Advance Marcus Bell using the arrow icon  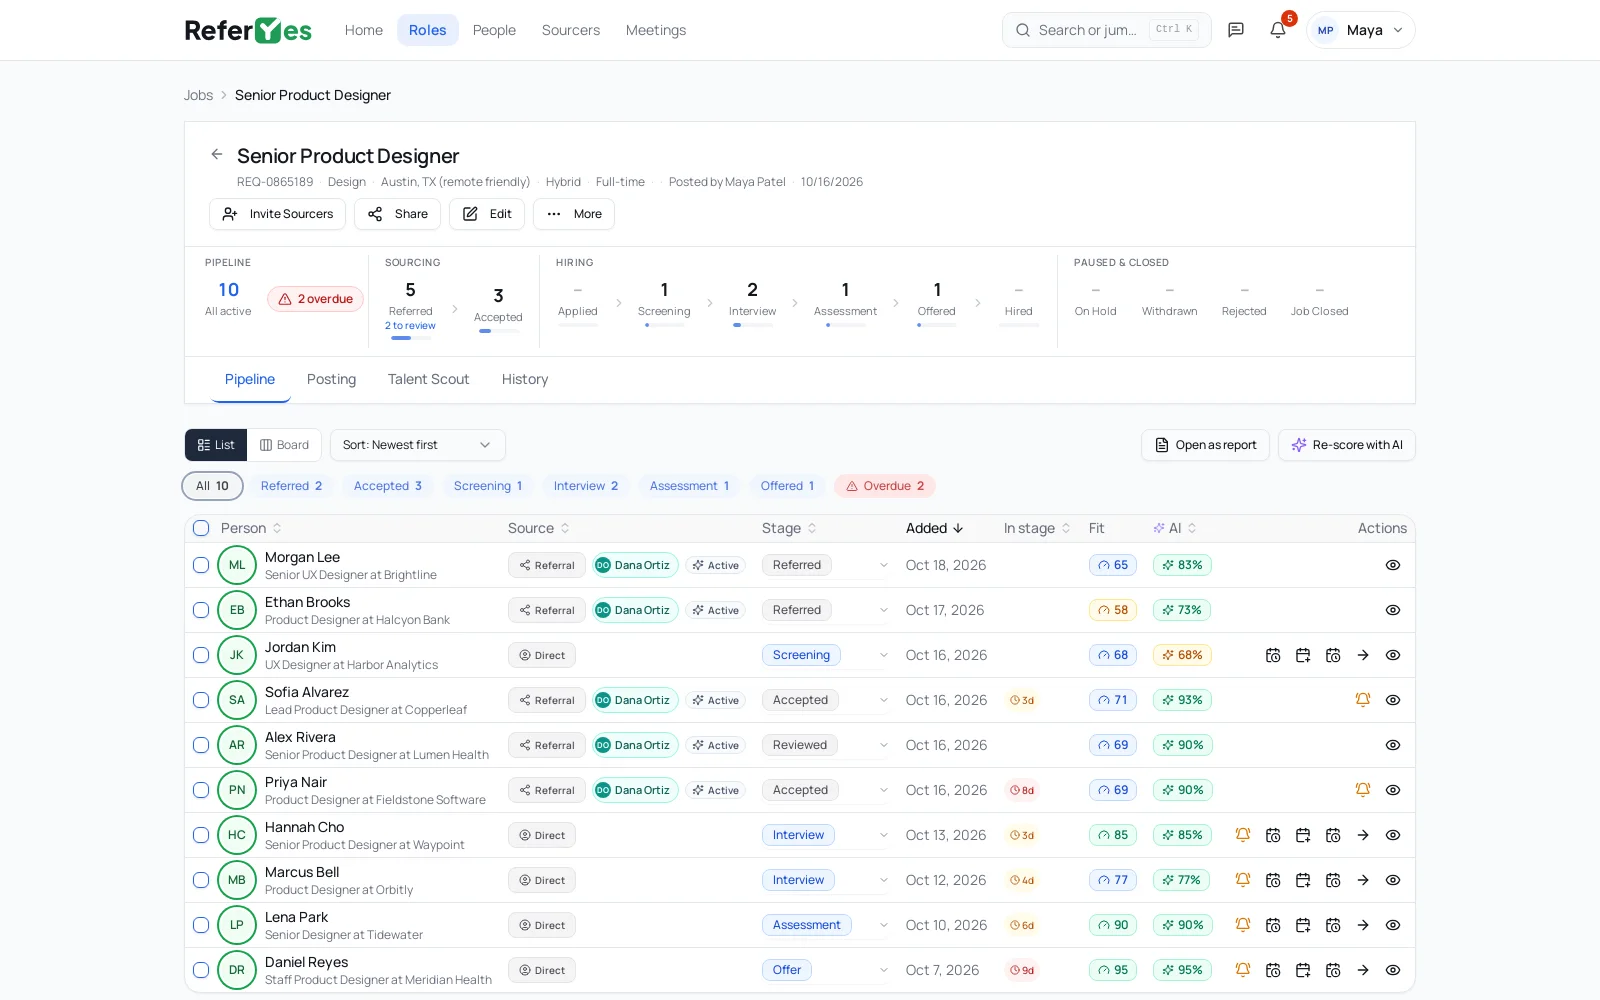click(1363, 880)
